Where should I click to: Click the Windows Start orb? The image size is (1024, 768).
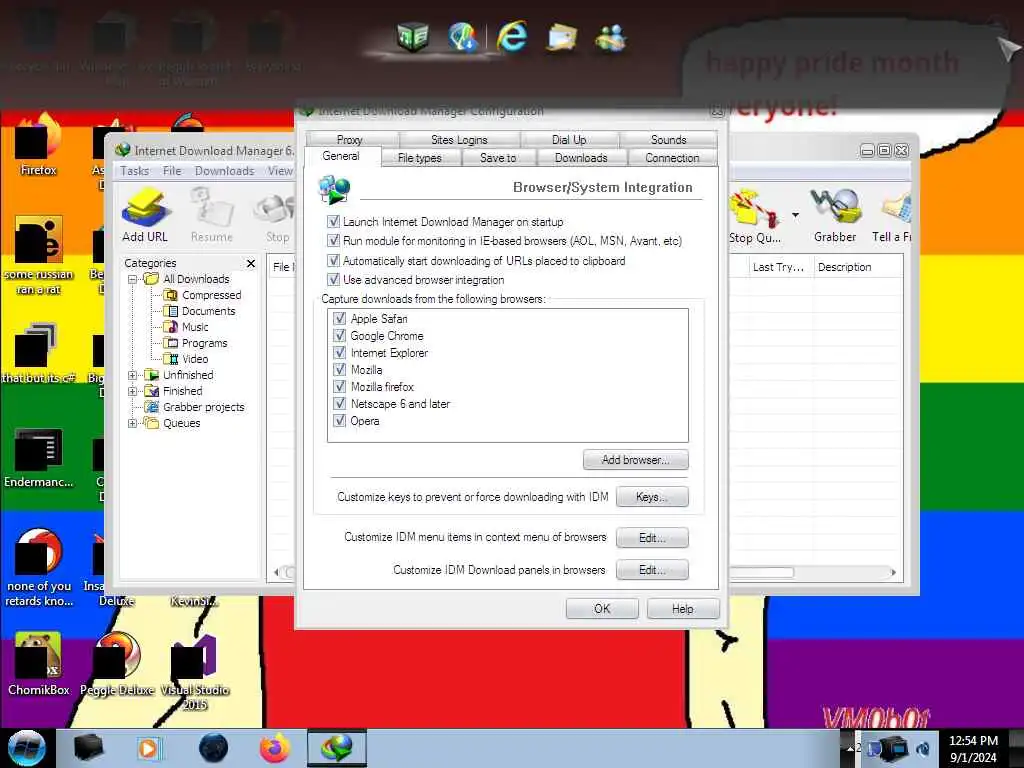27,748
